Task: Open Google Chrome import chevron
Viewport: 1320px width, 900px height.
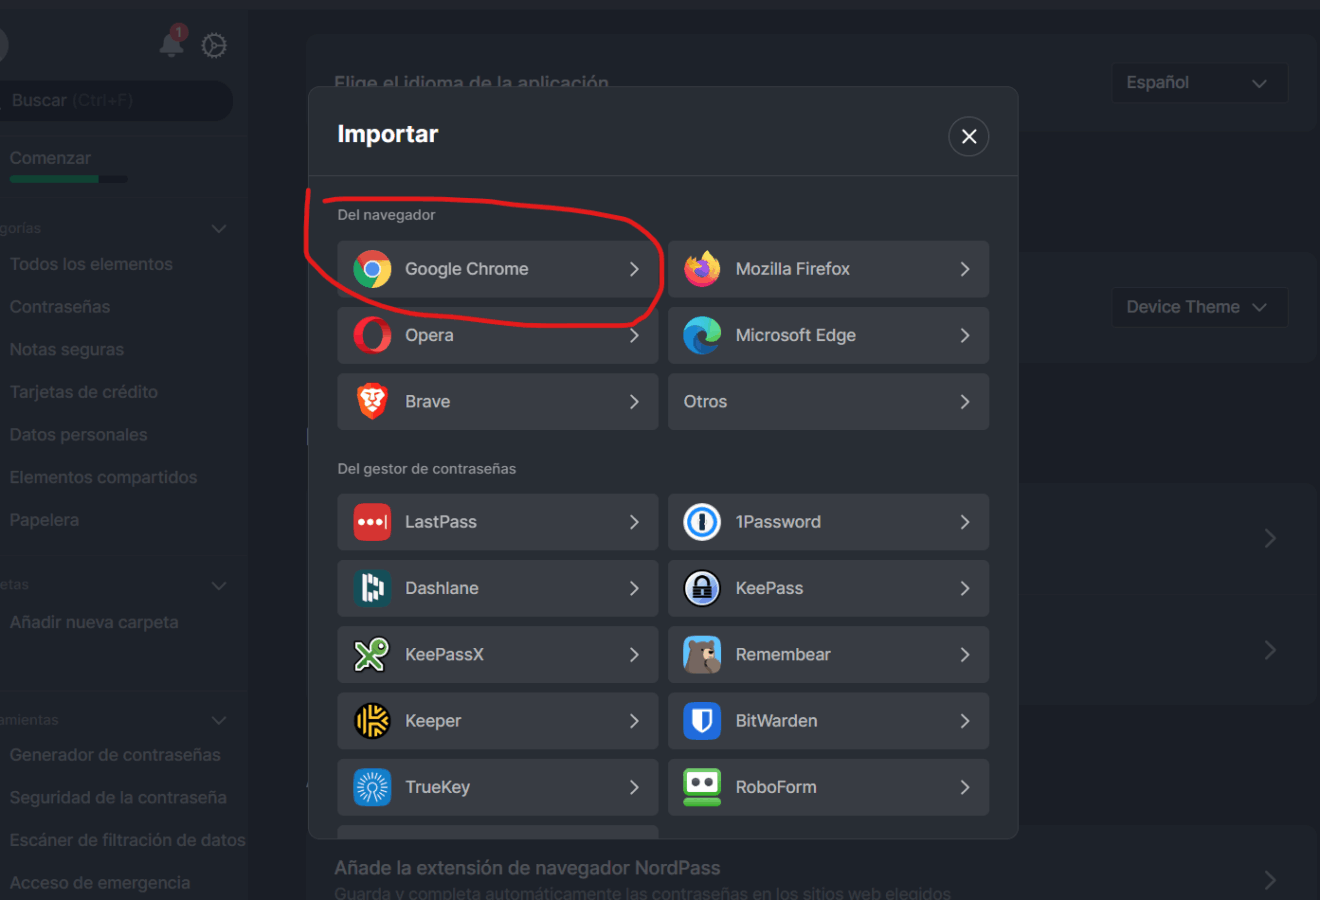Action: coord(634,269)
